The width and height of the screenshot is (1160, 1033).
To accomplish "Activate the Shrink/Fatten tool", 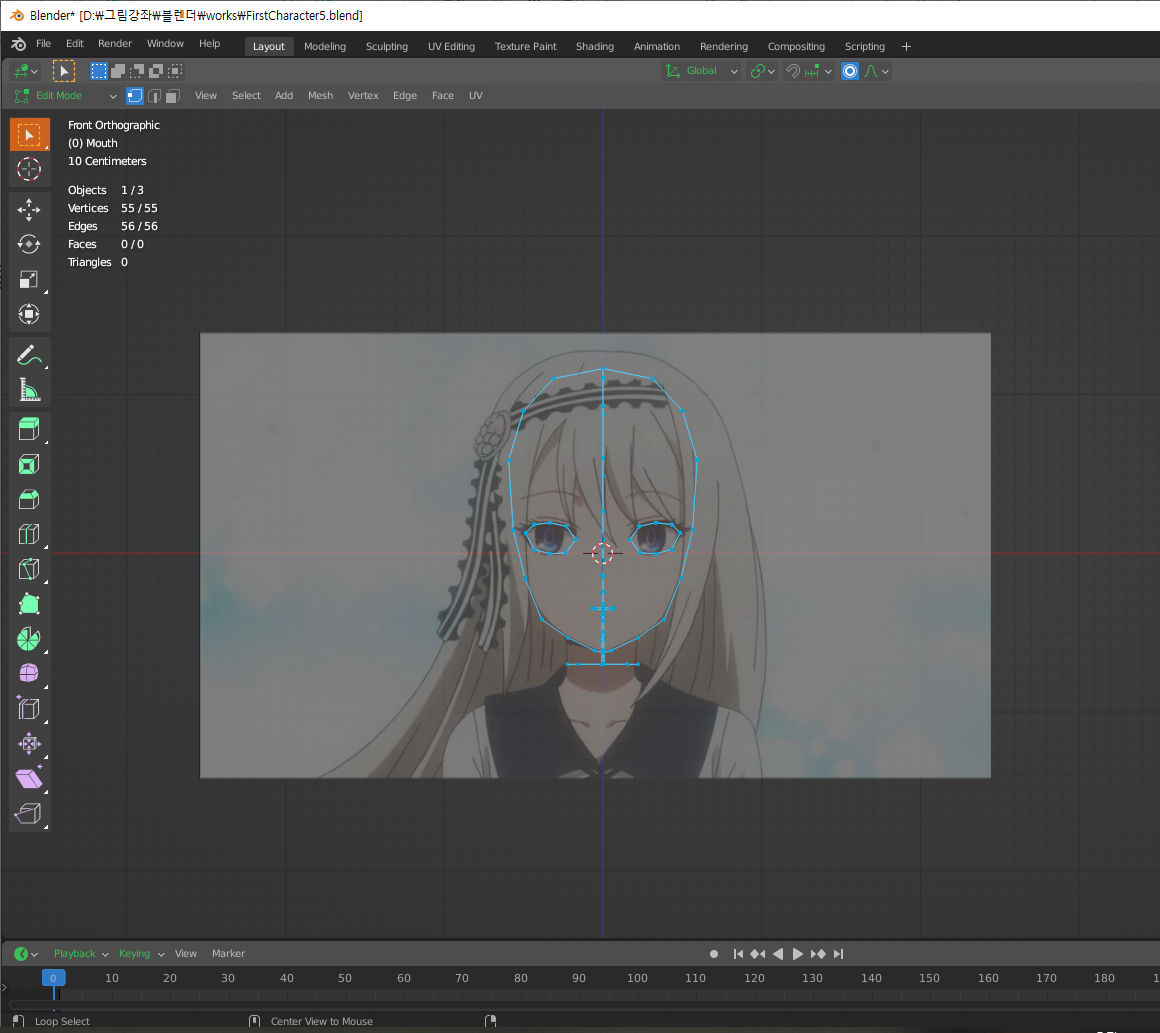I will pyautogui.click(x=30, y=743).
